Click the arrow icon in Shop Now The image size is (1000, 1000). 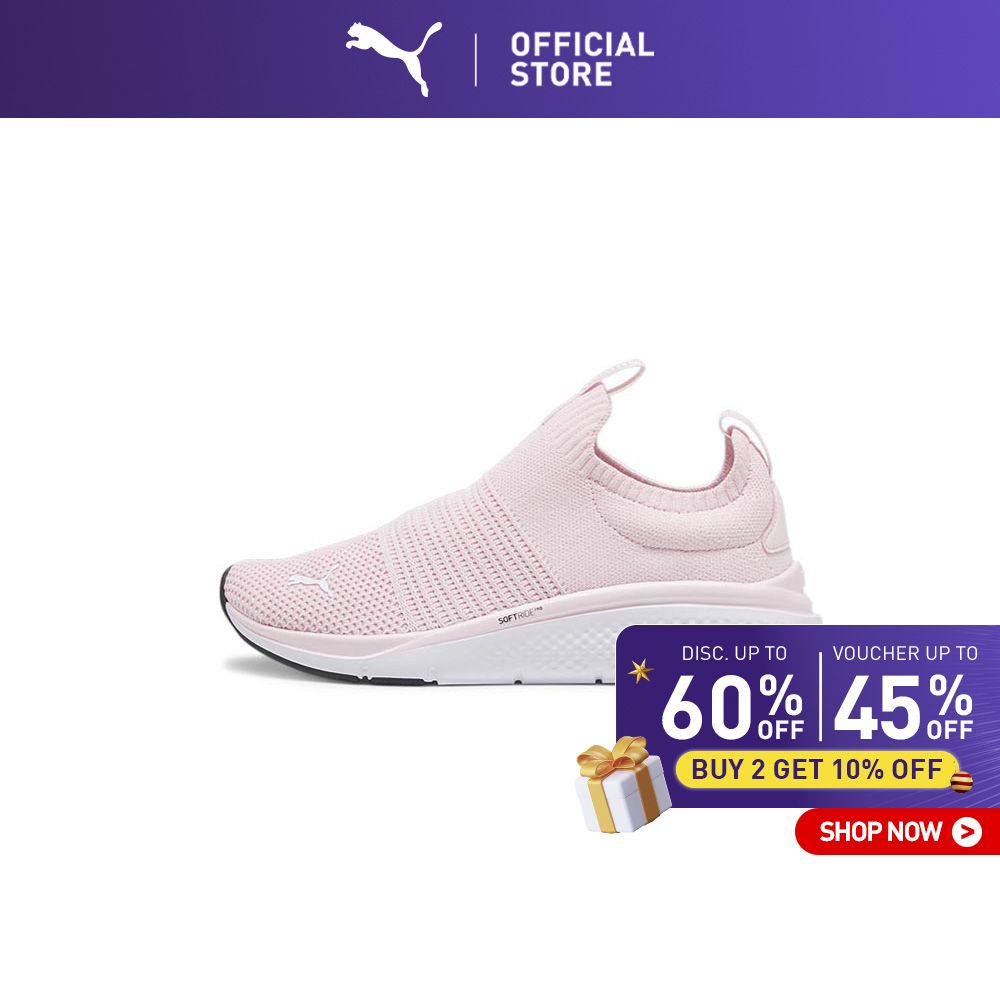(x=966, y=832)
